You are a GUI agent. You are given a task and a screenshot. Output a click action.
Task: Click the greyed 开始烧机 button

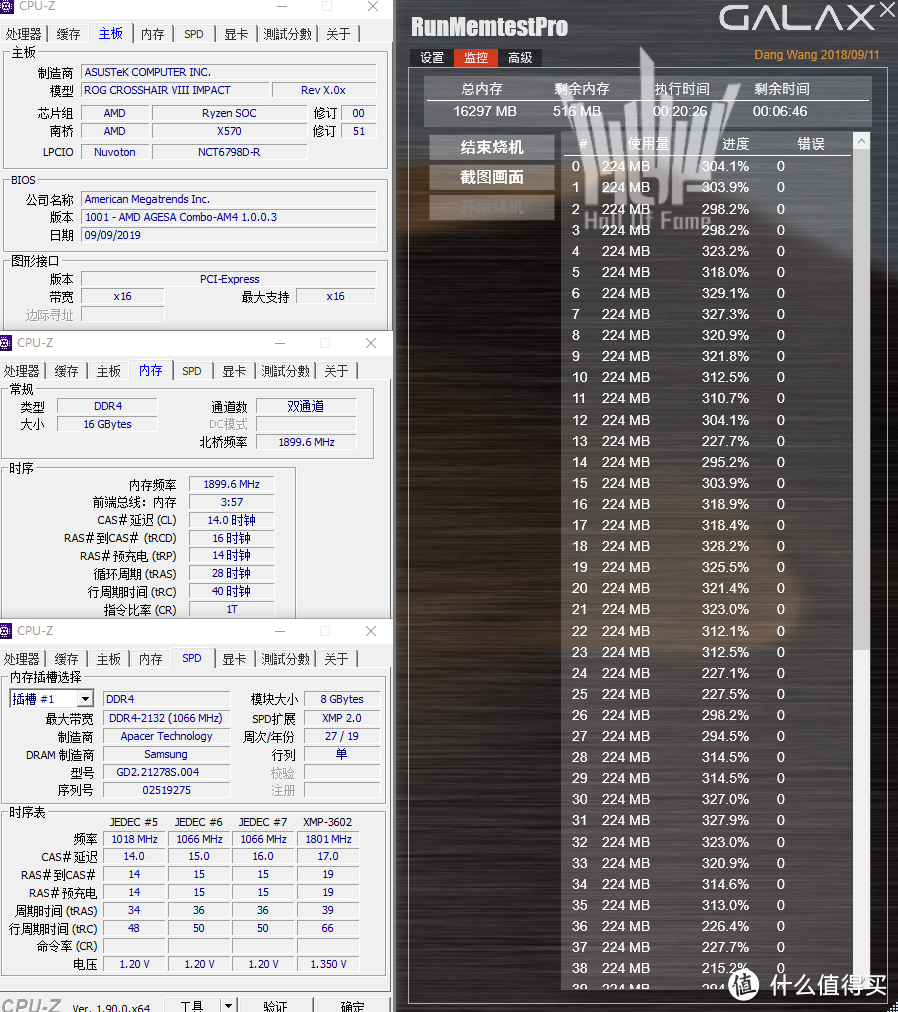(x=491, y=207)
